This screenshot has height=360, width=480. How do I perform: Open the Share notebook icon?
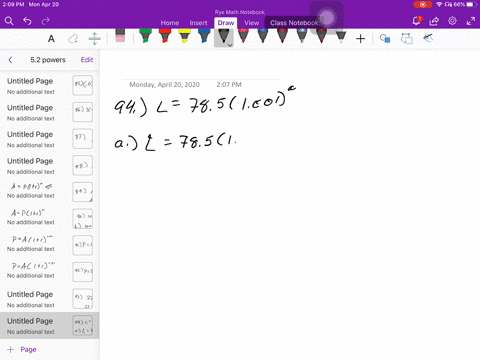pos(434,21)
